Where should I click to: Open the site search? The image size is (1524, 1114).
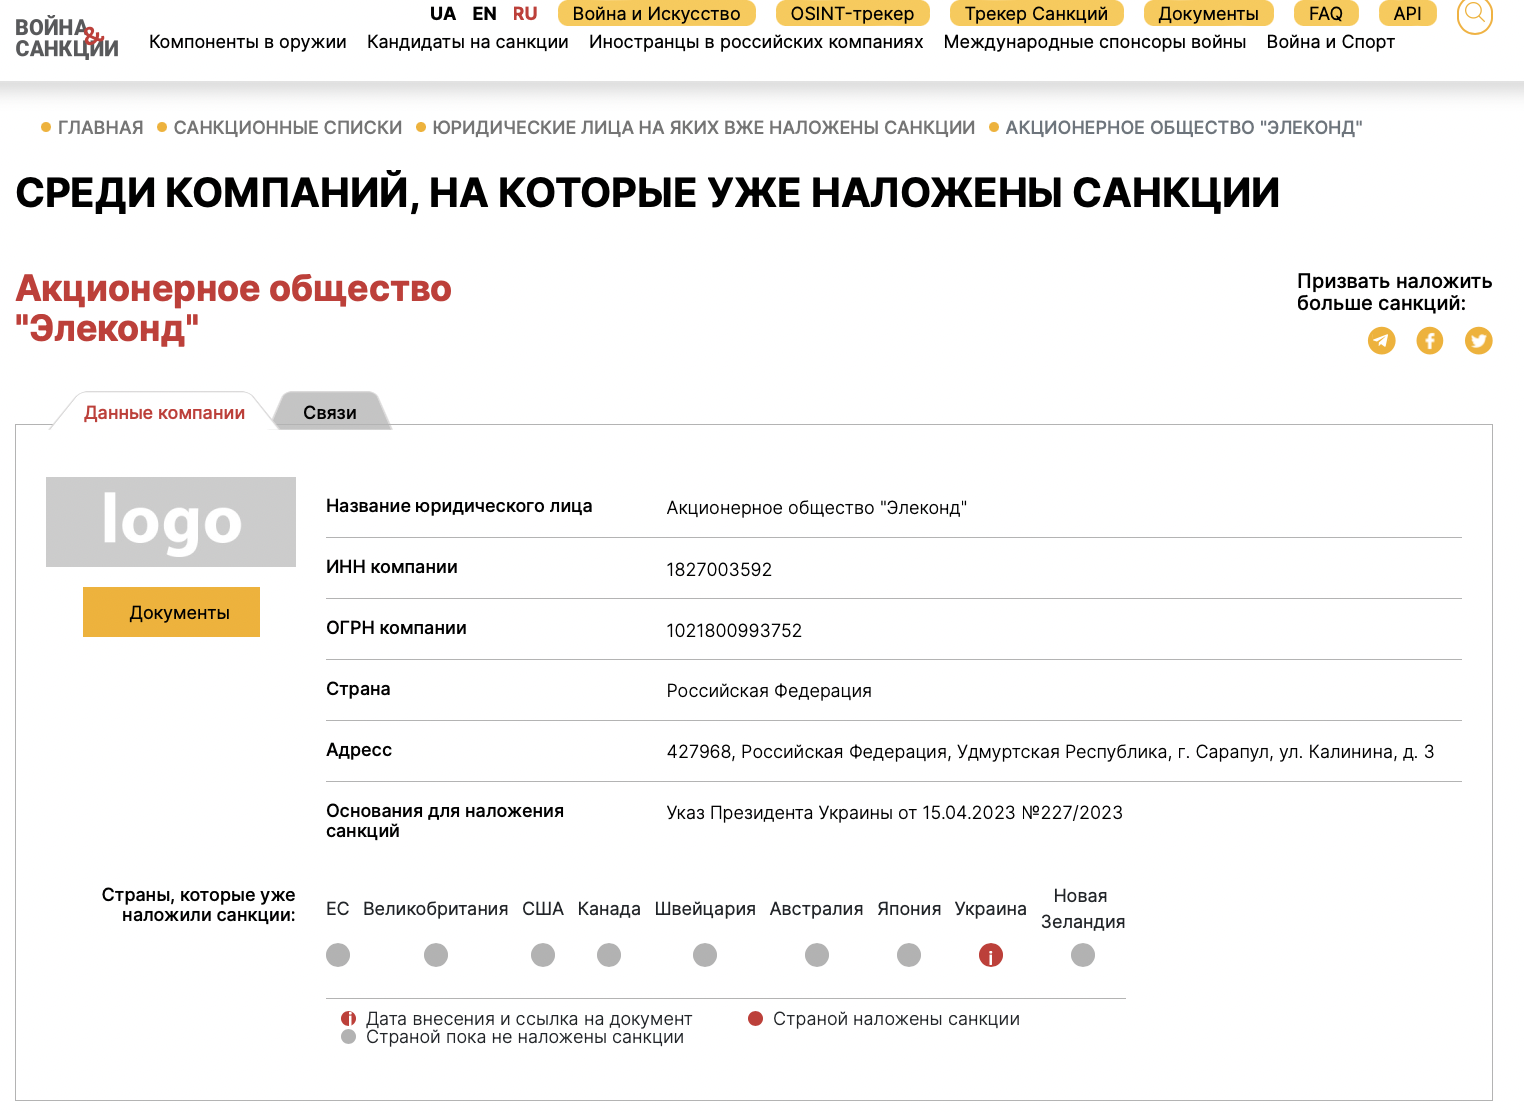pos(1474,16)
